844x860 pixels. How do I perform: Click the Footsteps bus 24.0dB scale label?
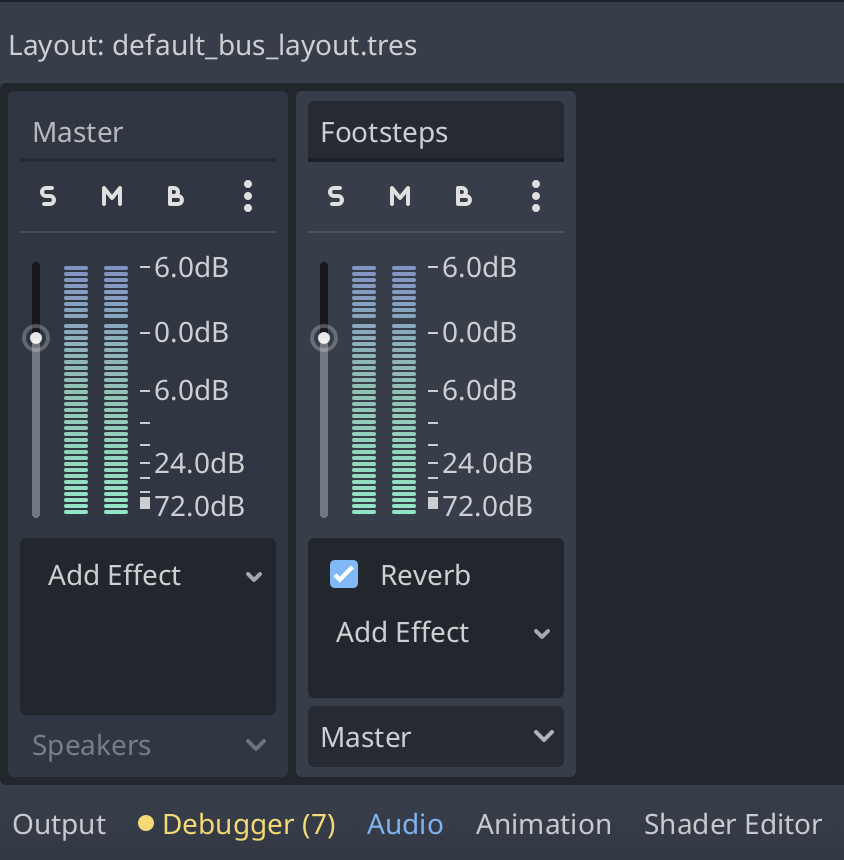pos(487,463)
